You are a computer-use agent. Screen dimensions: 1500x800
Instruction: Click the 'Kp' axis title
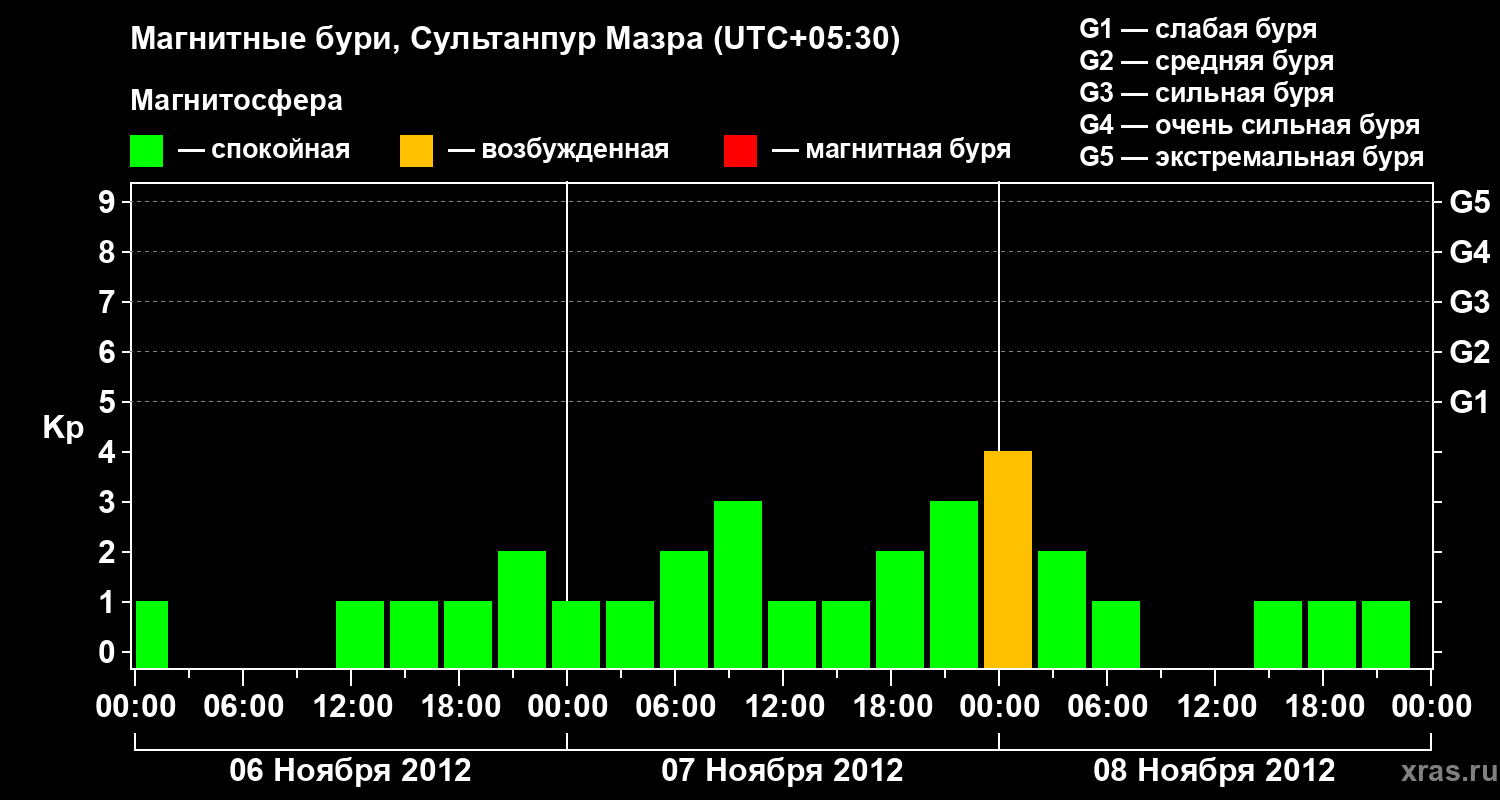pos(63,428)
